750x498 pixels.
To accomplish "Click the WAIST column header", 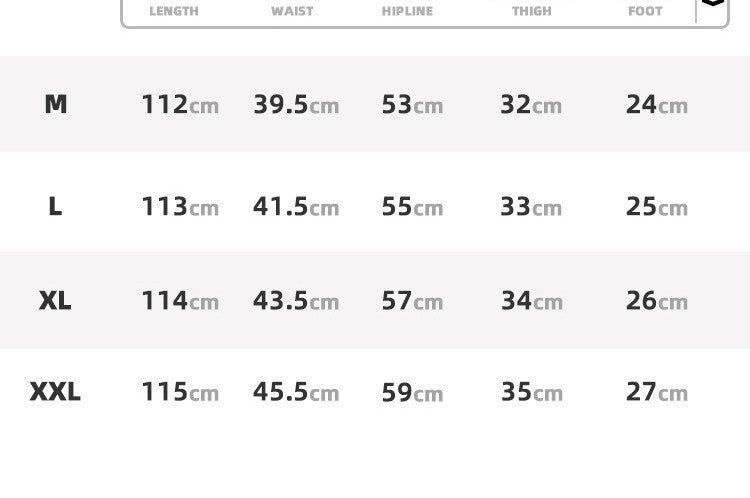I will [x=292, y=11].
